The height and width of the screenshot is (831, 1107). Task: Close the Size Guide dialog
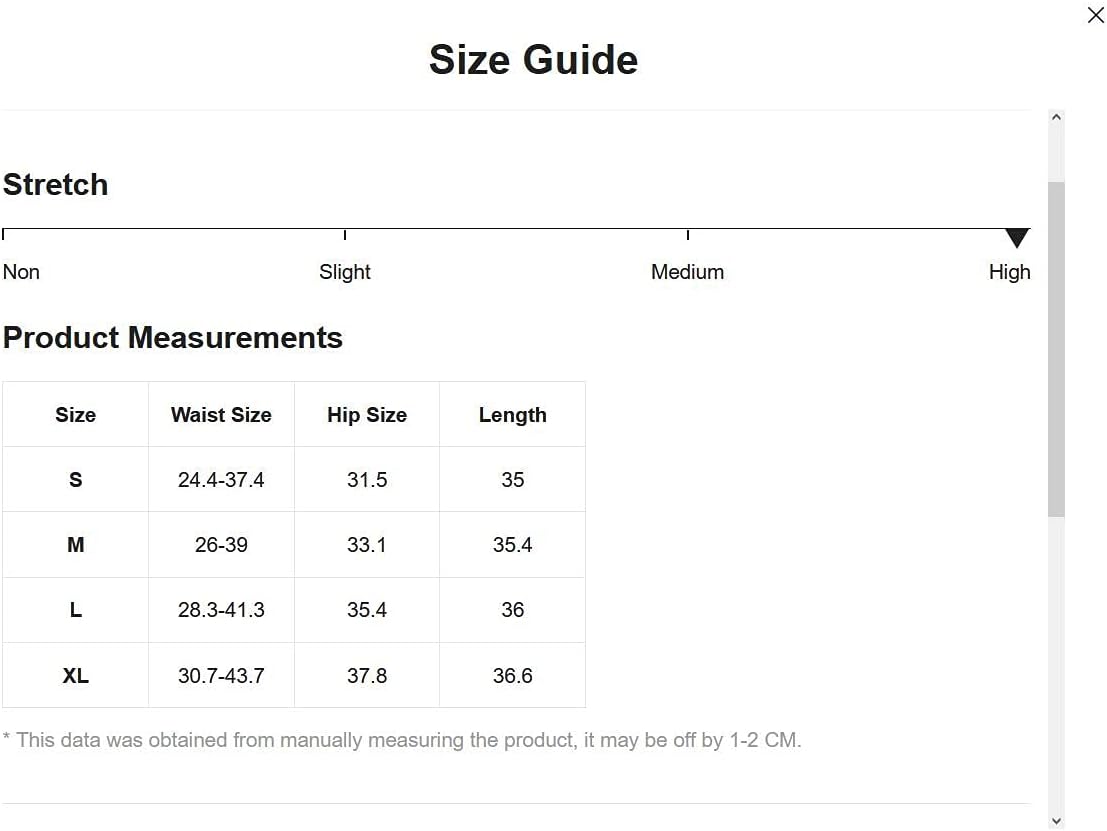click(x=1095, y=16)
